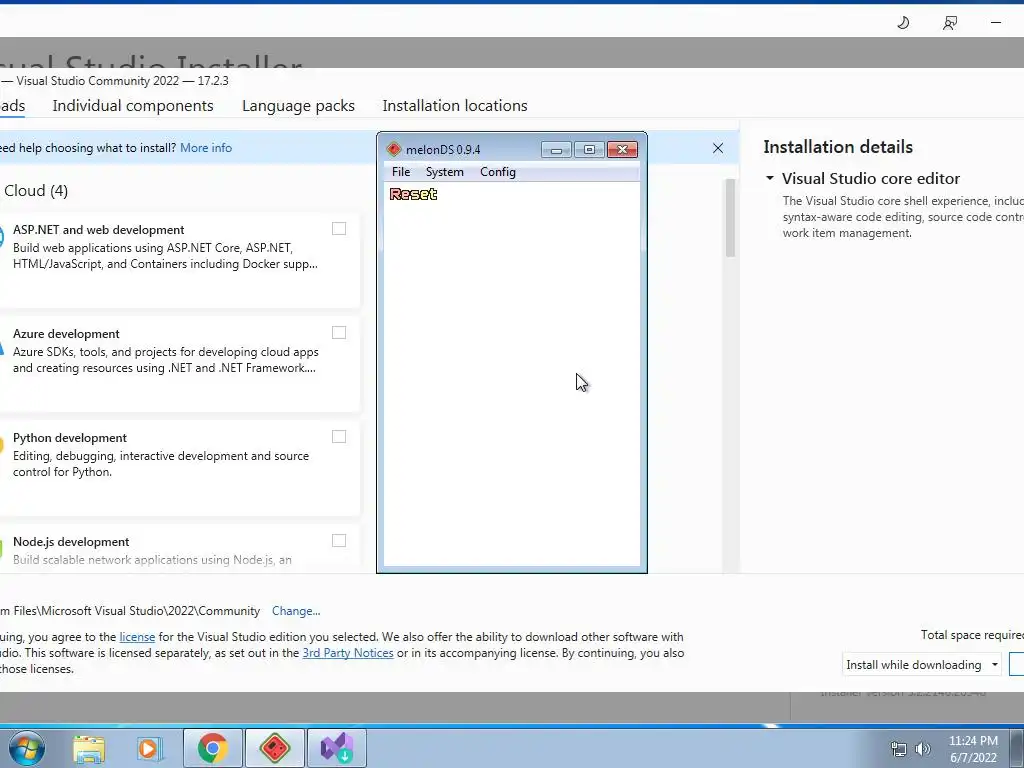Click the network tray icon
1024x768 pixels.
coord(899,749)
